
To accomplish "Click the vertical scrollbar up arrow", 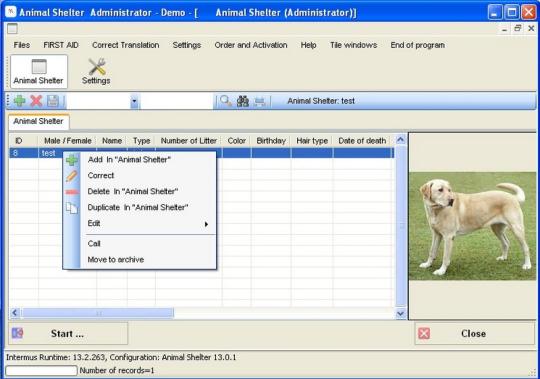I will [401, 140].
